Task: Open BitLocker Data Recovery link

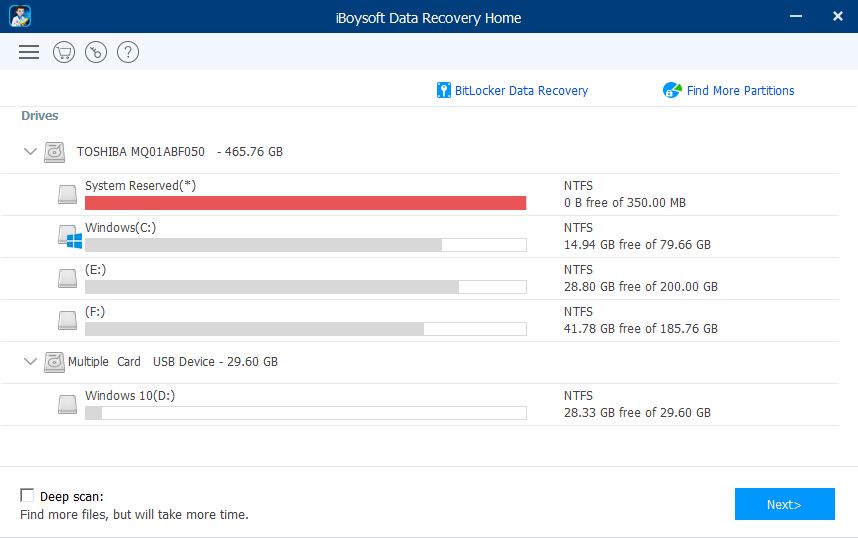Action: pos(521,91)
